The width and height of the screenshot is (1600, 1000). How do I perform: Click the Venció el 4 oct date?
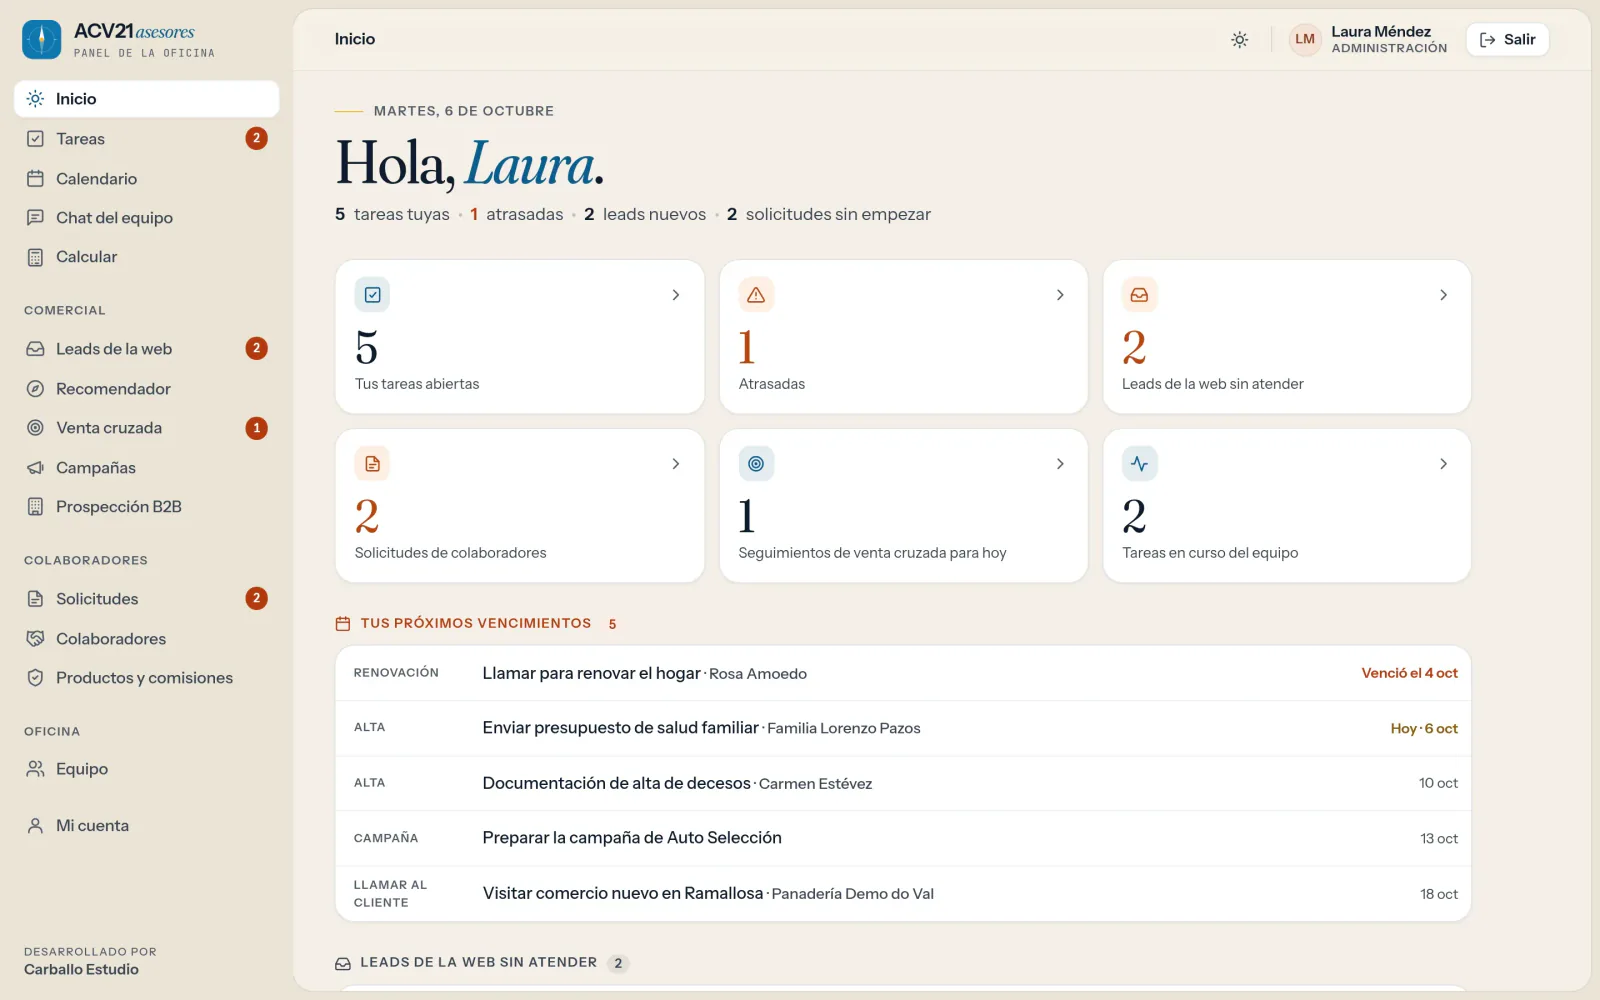[x=1409, y=673]
